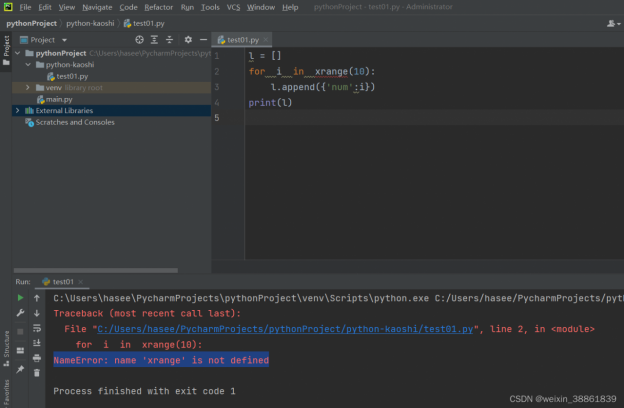Viewport: 624px width, 408px height.
Task: Expand the venv folder
Action: tap(28, 88)
